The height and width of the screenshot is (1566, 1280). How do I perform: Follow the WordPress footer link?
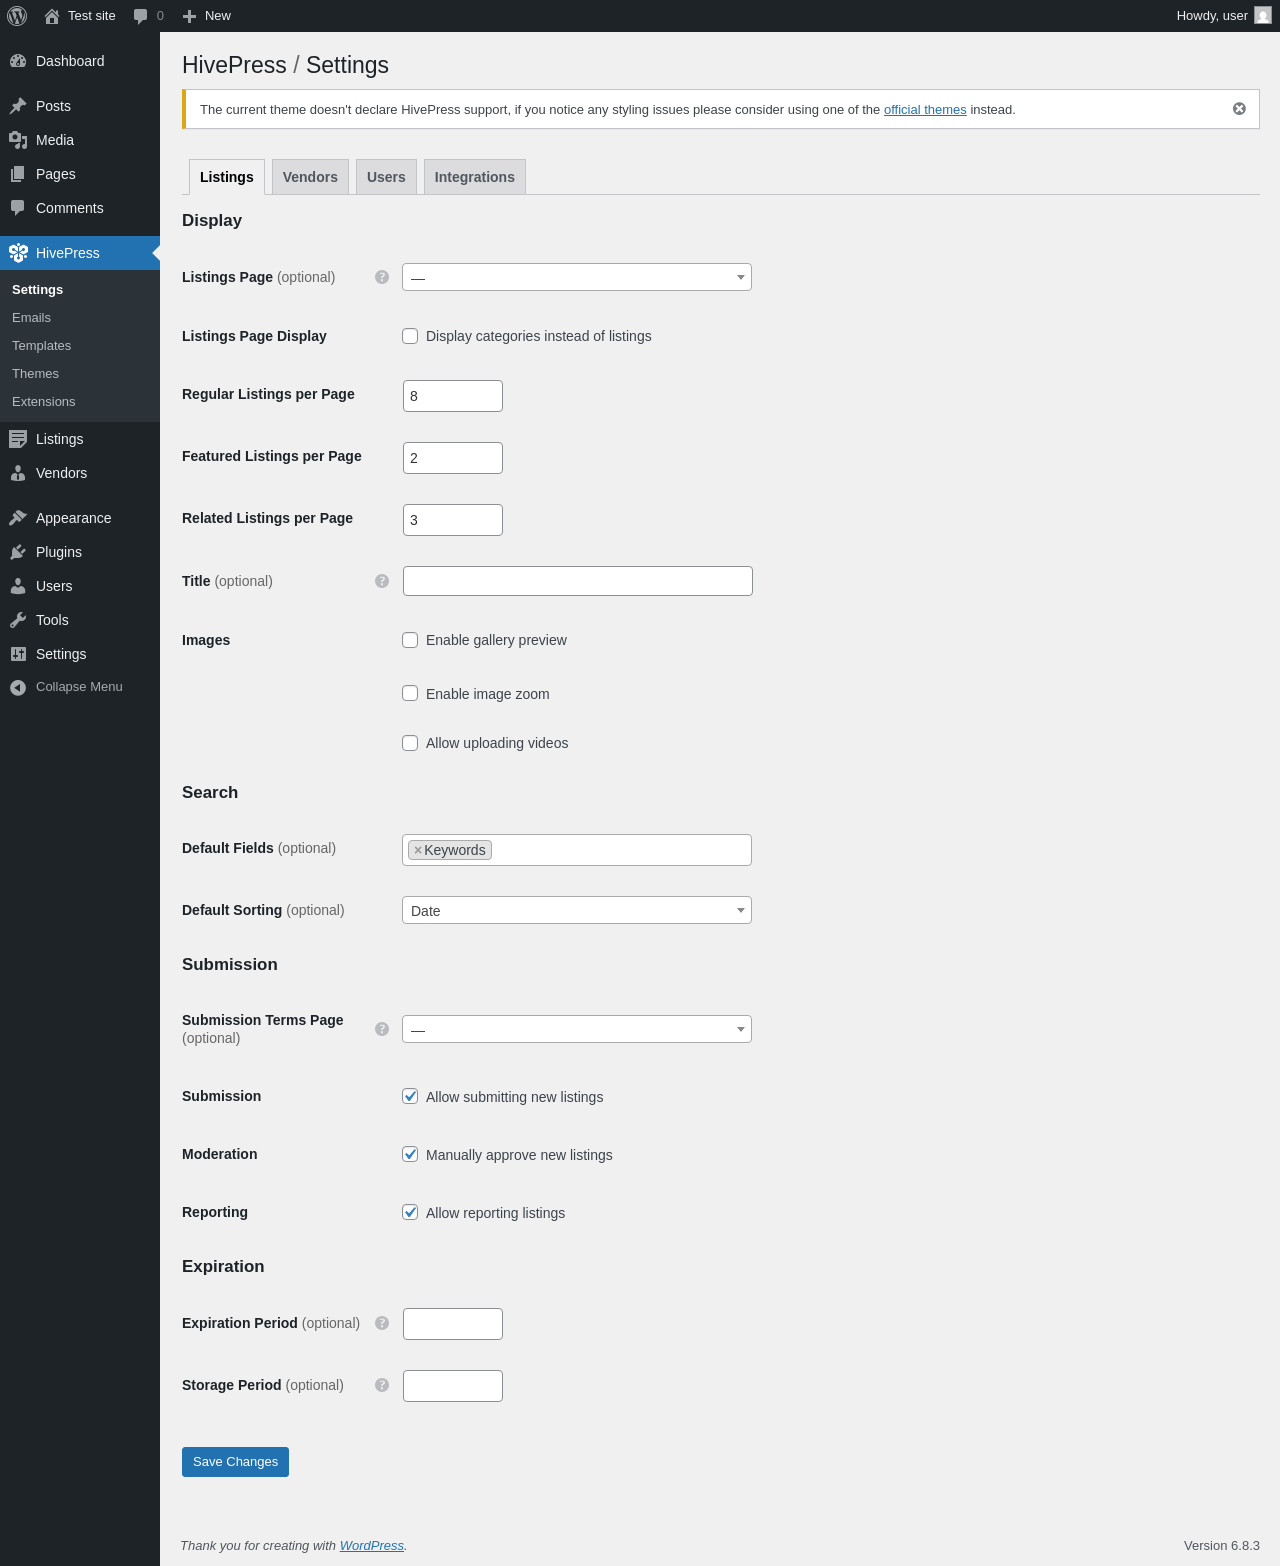click(372, 1546)
